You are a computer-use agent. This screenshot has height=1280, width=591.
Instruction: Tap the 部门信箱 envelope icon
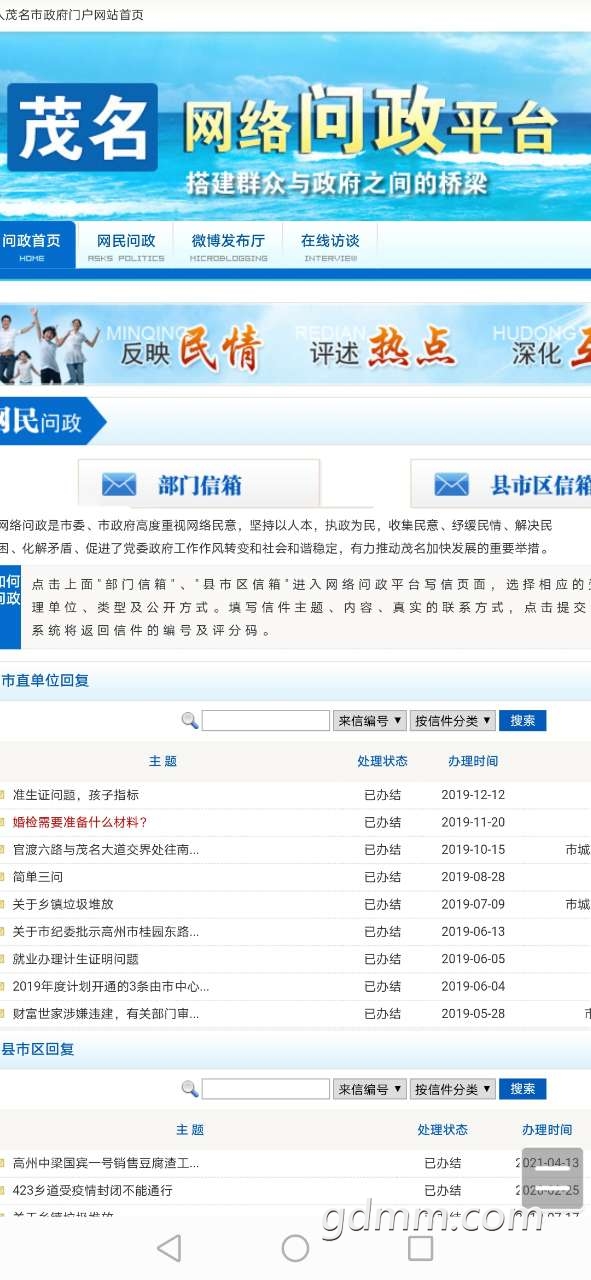pos(119,485)
